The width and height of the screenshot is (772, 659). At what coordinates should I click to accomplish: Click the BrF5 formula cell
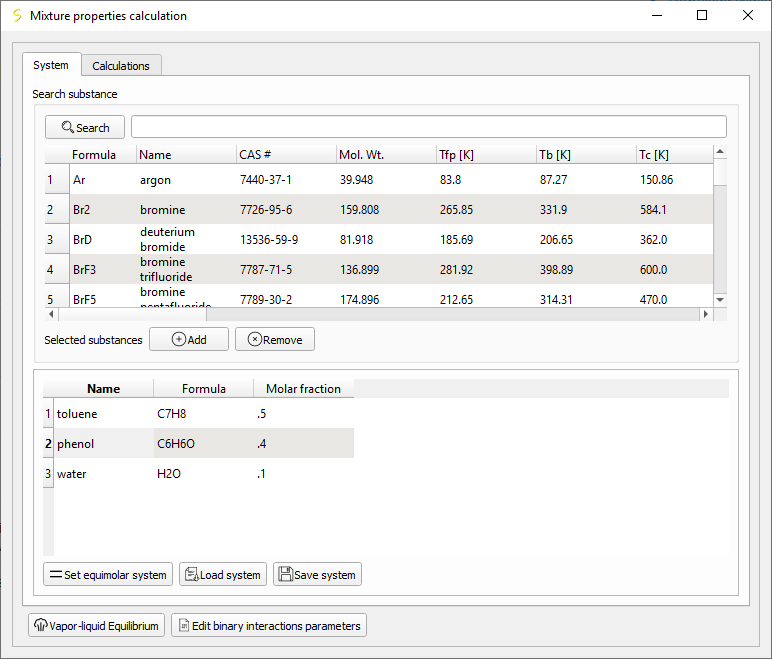pos(102,297)
